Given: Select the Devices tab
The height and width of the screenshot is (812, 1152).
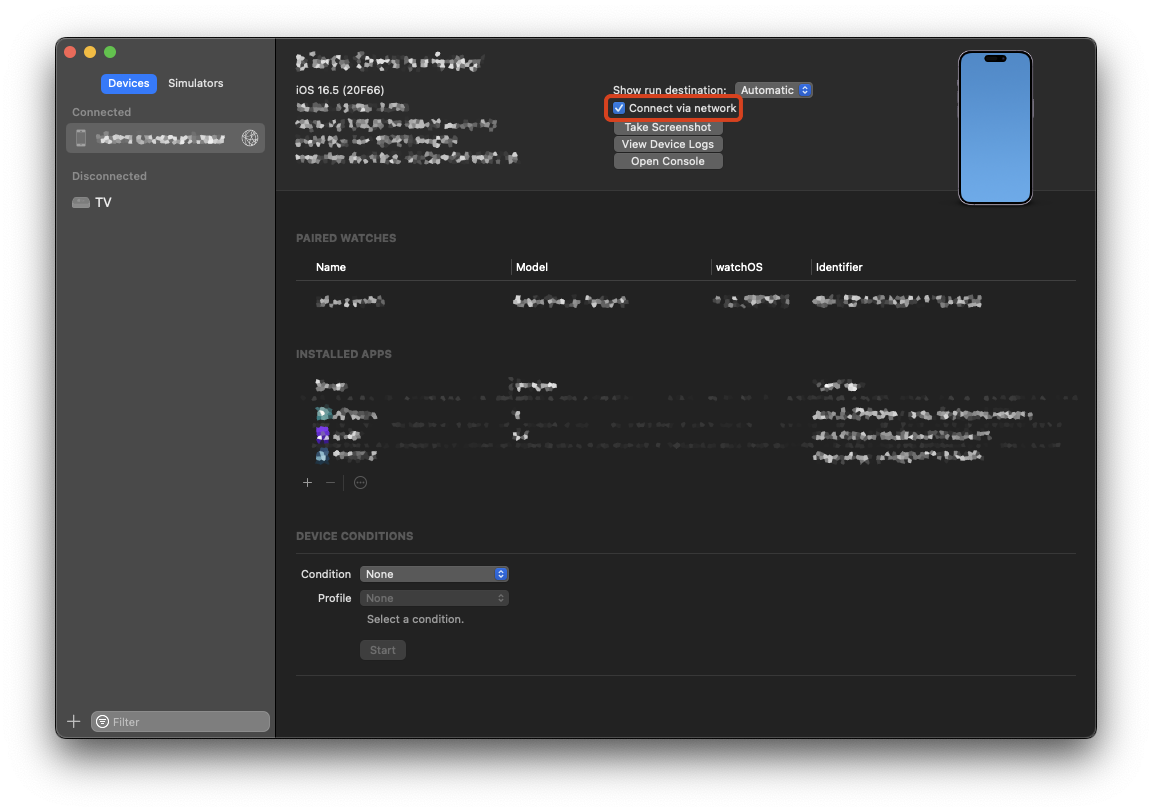Looking at the screenshot, I should [x=128, y=83].
